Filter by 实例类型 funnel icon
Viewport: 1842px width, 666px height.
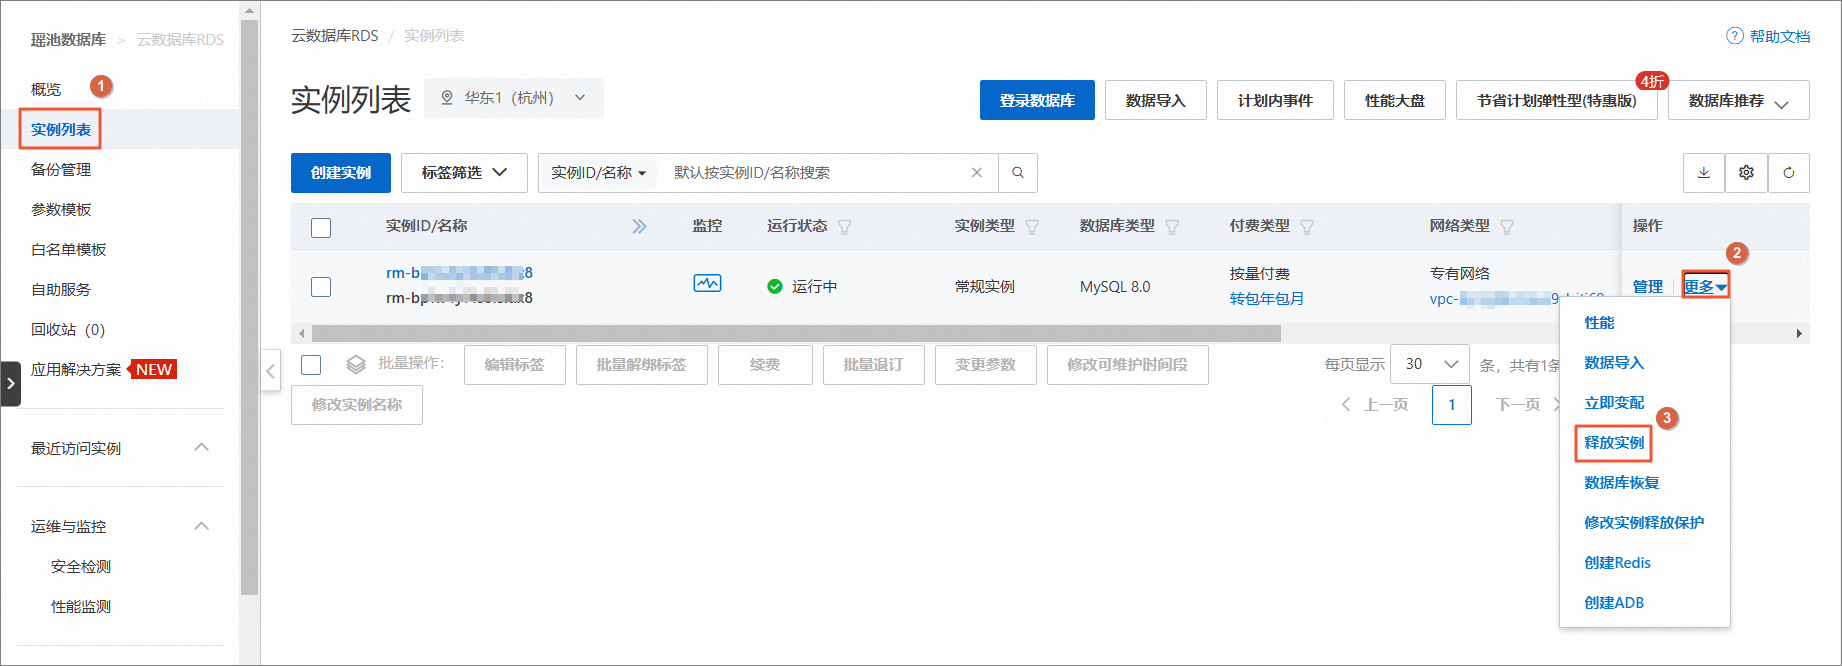(1032, 227)
